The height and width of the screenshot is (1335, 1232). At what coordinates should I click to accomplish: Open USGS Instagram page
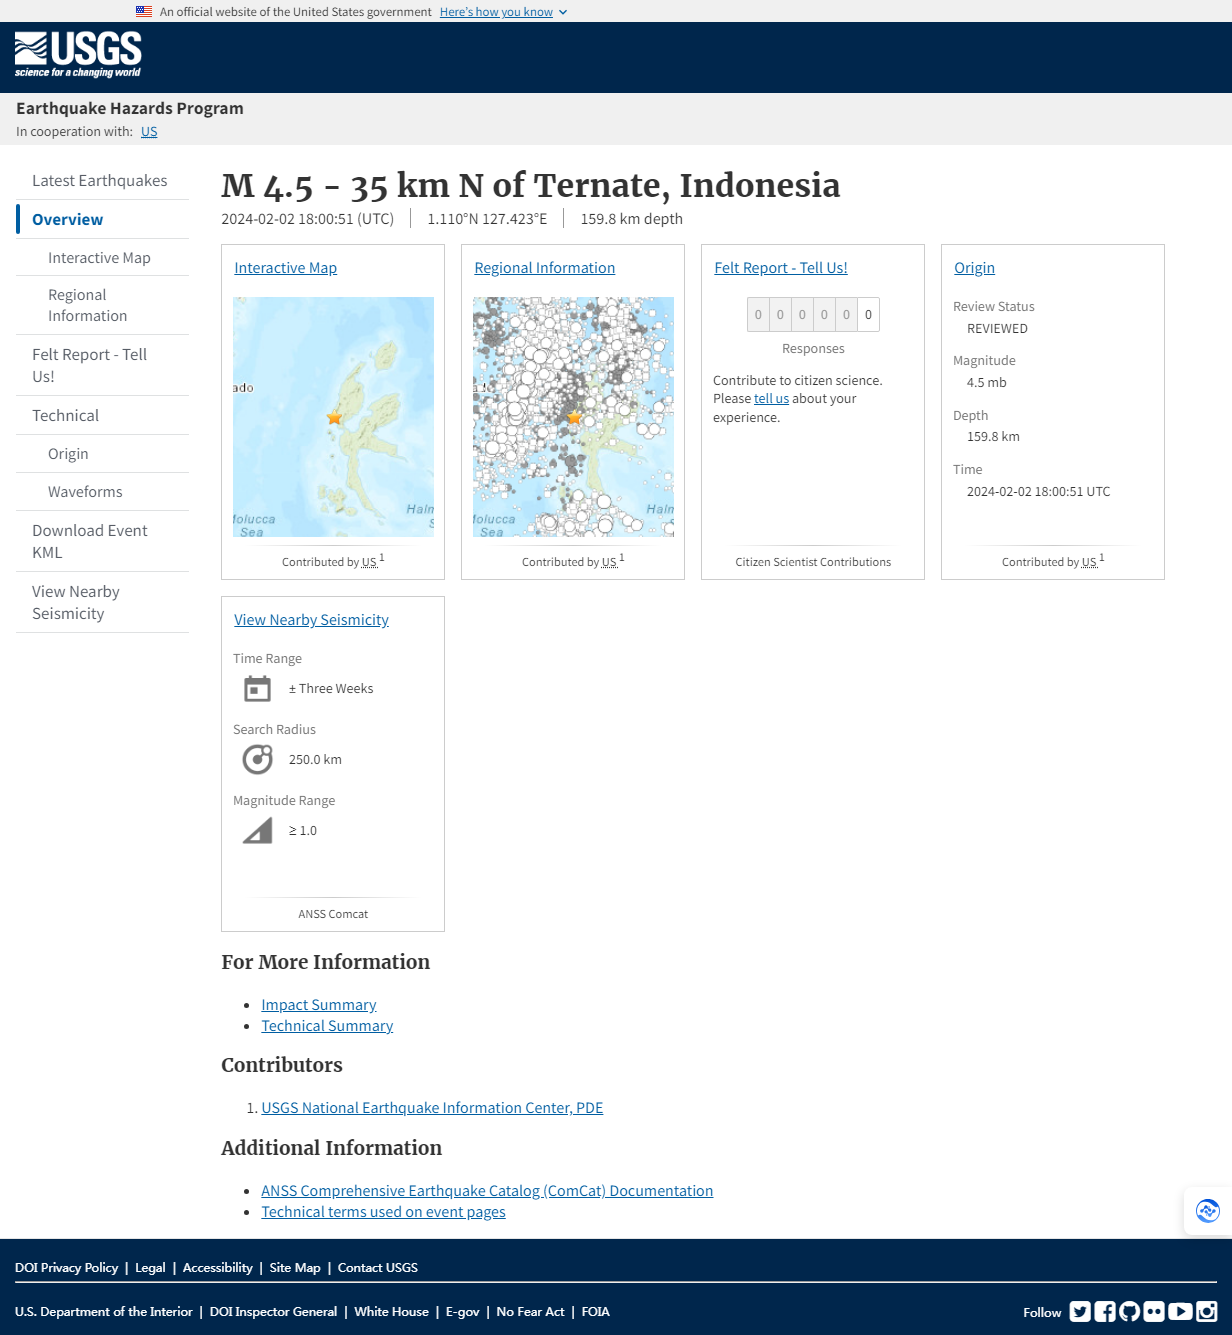click(1207, 1311)
